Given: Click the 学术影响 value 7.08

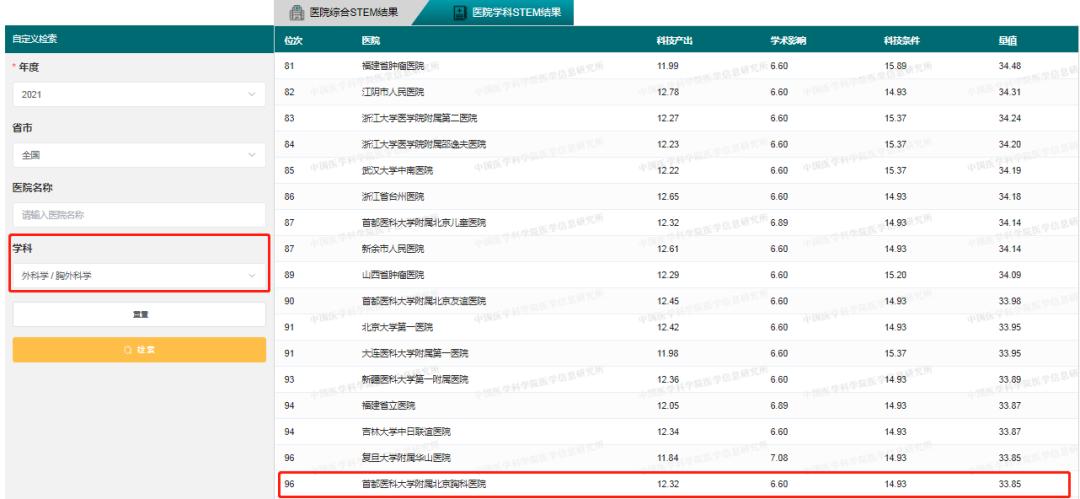Looking at the screenshot, I should coord(779,458).
